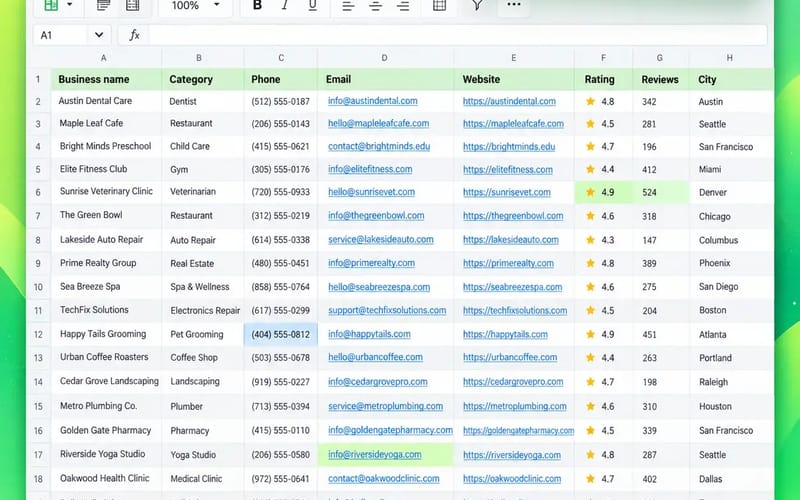
Task: Select the reviews cell showing 524
Action: (661, 192)
